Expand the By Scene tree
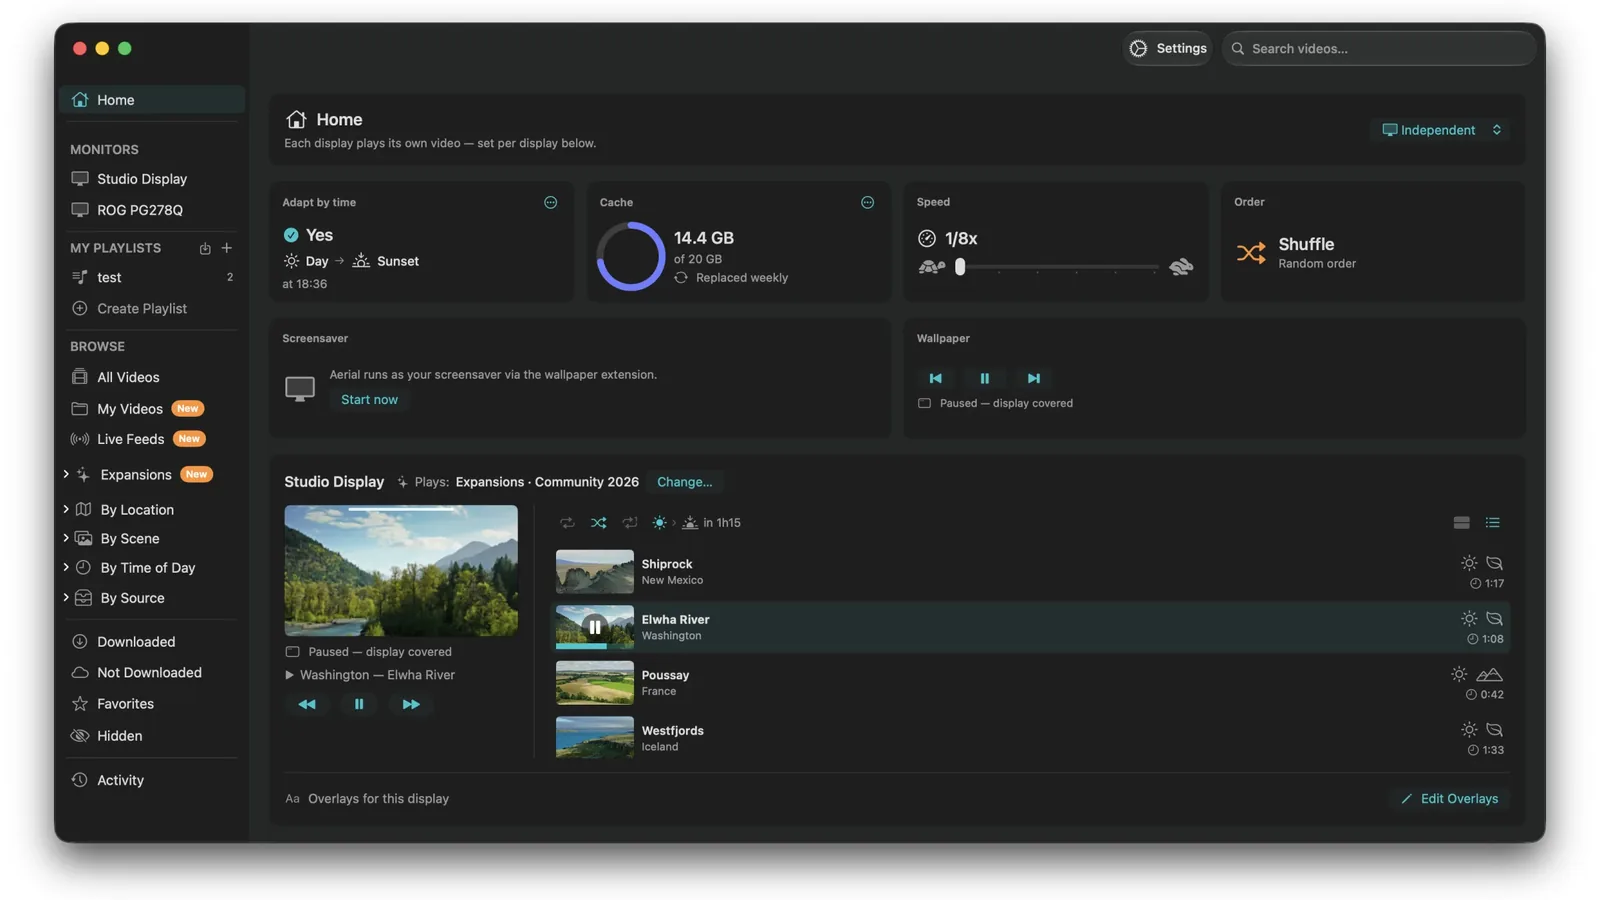1600x900 pixels. click(66, 539)
